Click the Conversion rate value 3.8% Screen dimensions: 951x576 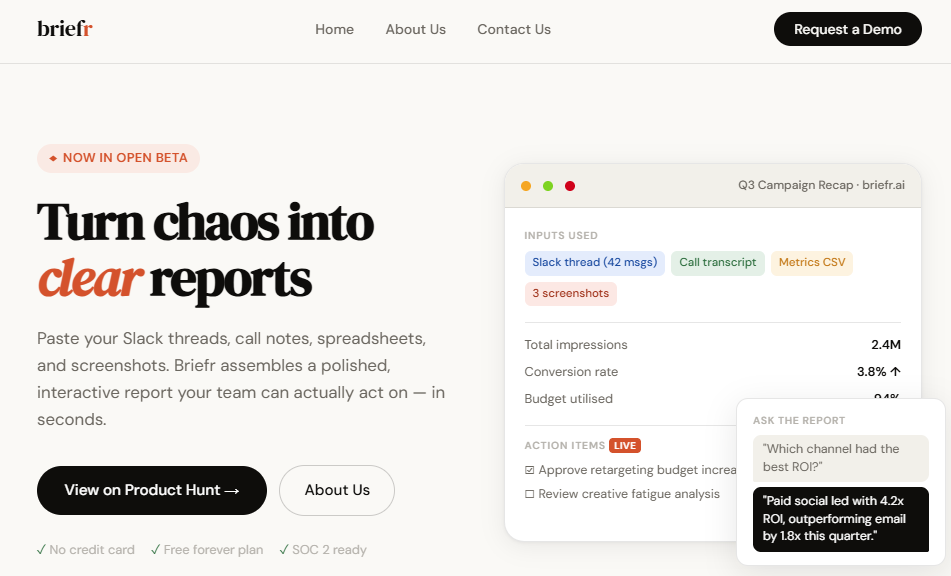[x=871, y=372]
